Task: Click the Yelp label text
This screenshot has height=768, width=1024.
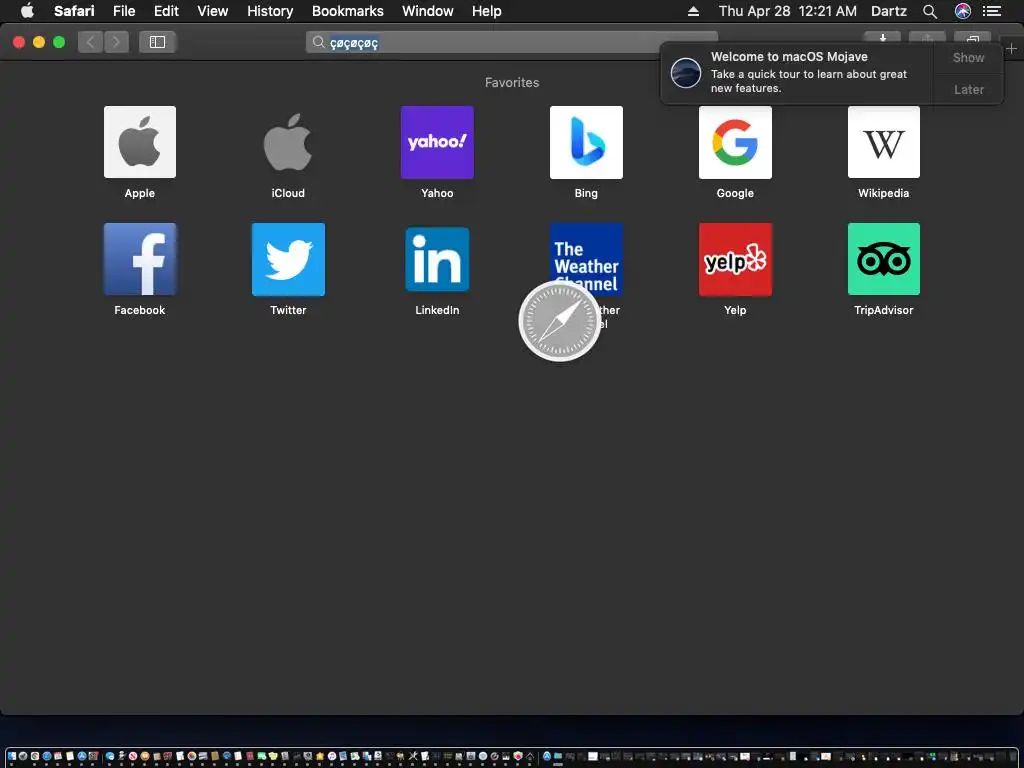Action: coord(735,310)
